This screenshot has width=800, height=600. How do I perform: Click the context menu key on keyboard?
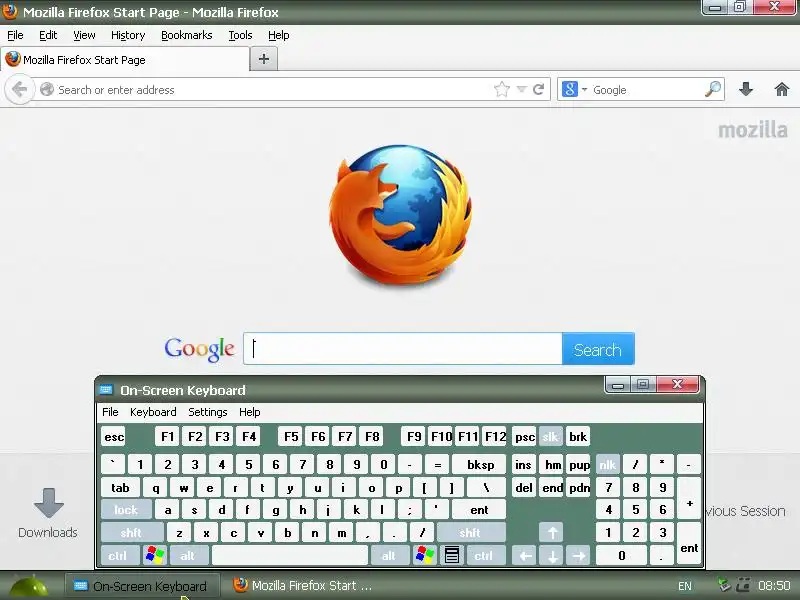click(452, 555)
